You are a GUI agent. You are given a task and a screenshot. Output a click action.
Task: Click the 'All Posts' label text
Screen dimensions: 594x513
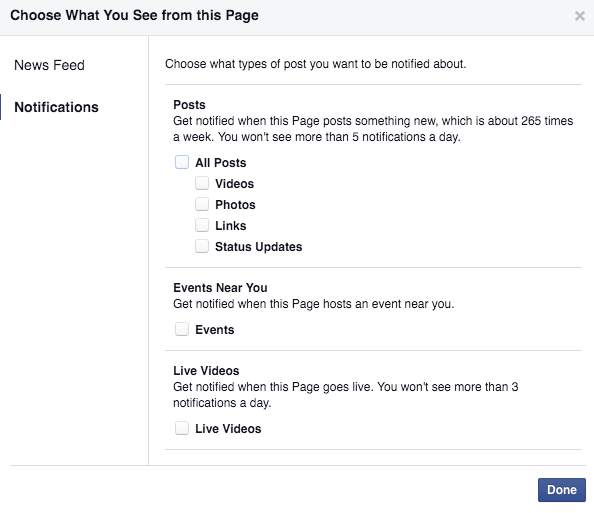[221, 163]
